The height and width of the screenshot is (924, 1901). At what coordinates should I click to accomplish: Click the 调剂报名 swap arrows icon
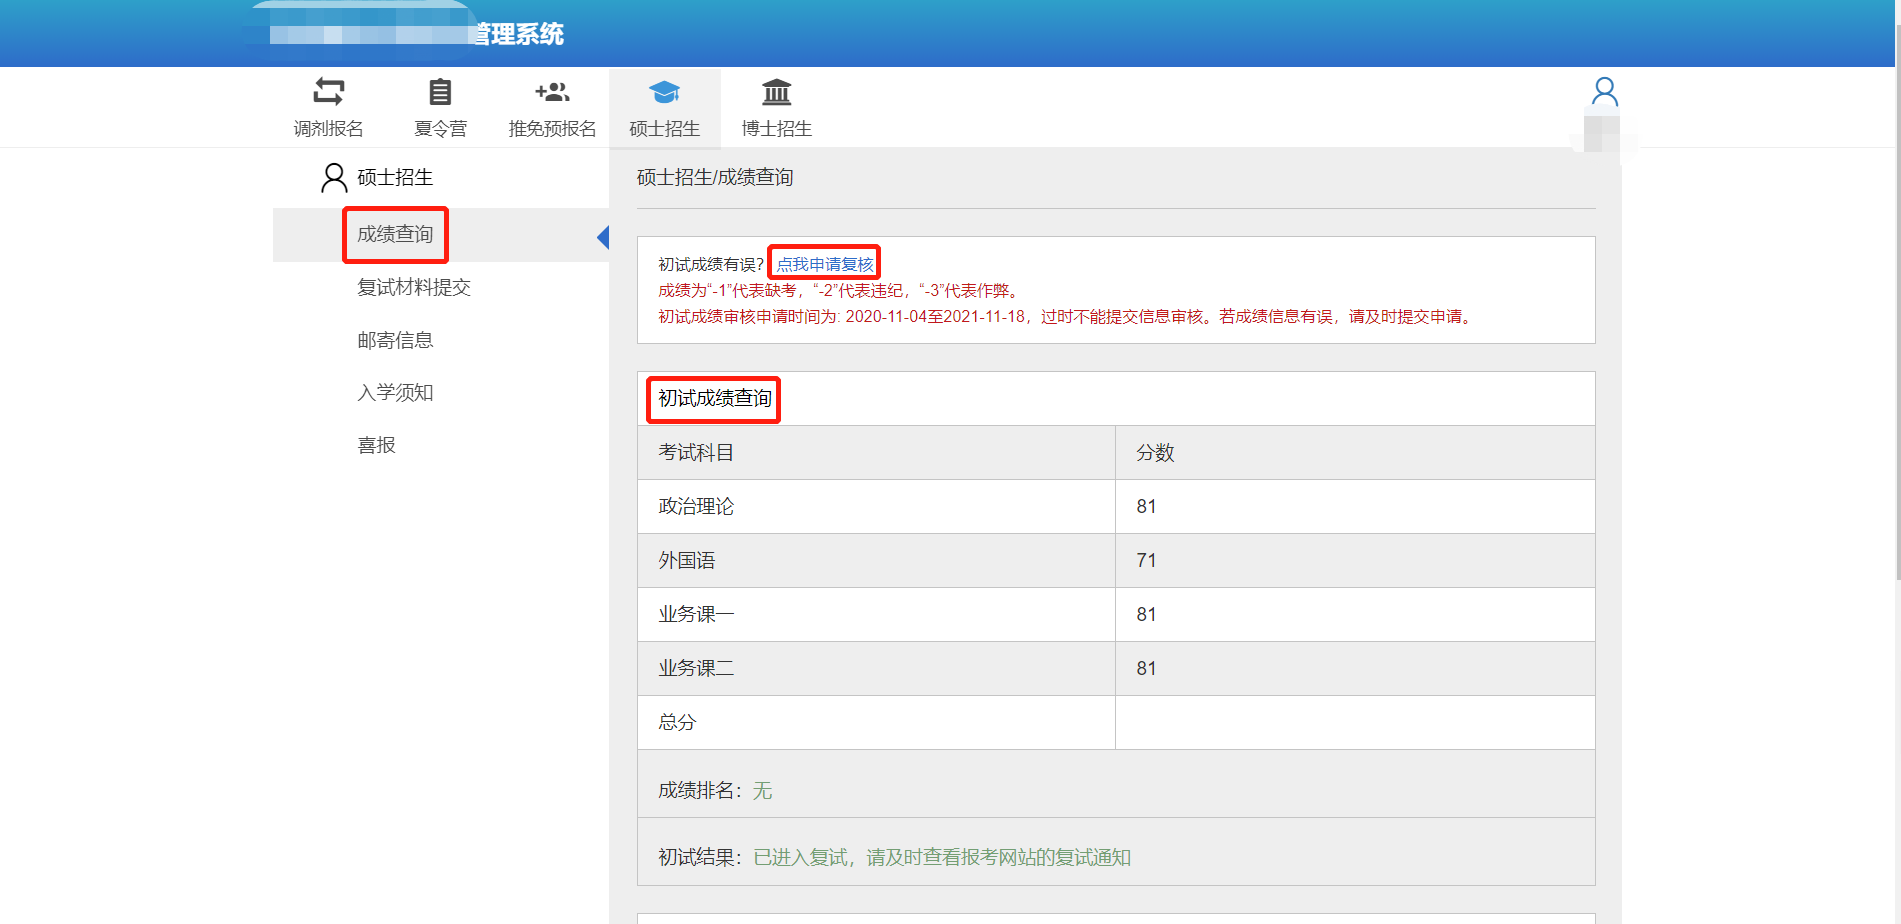[328, 92]
